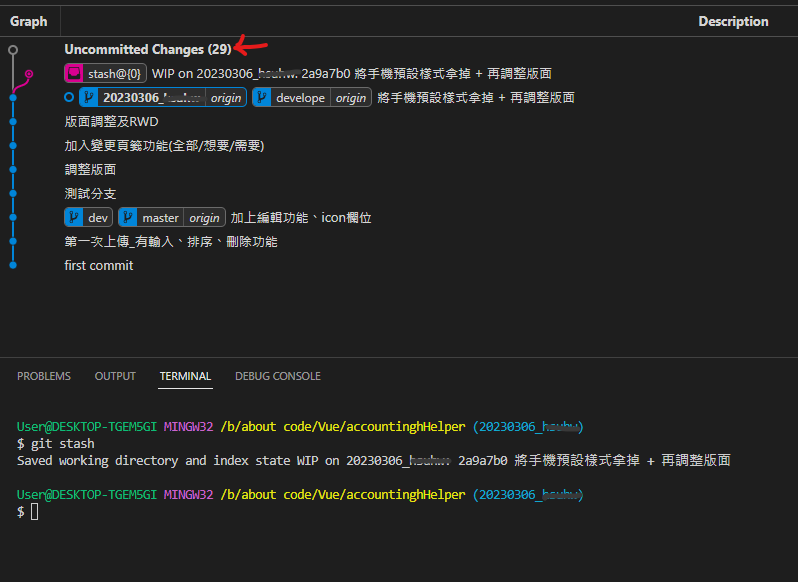Click the pink stash box icon
Image resolution: width=798 pixels, height=582 pixels.
click(x=74, y=73)
